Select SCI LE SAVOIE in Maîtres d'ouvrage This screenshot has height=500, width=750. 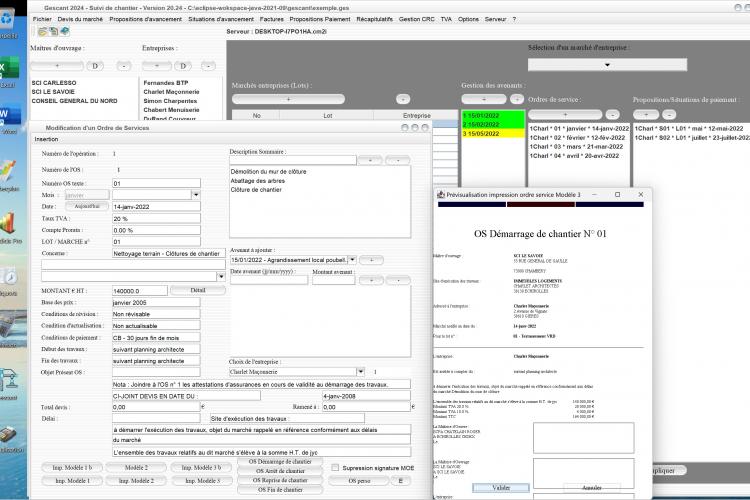tap(53, 92)
